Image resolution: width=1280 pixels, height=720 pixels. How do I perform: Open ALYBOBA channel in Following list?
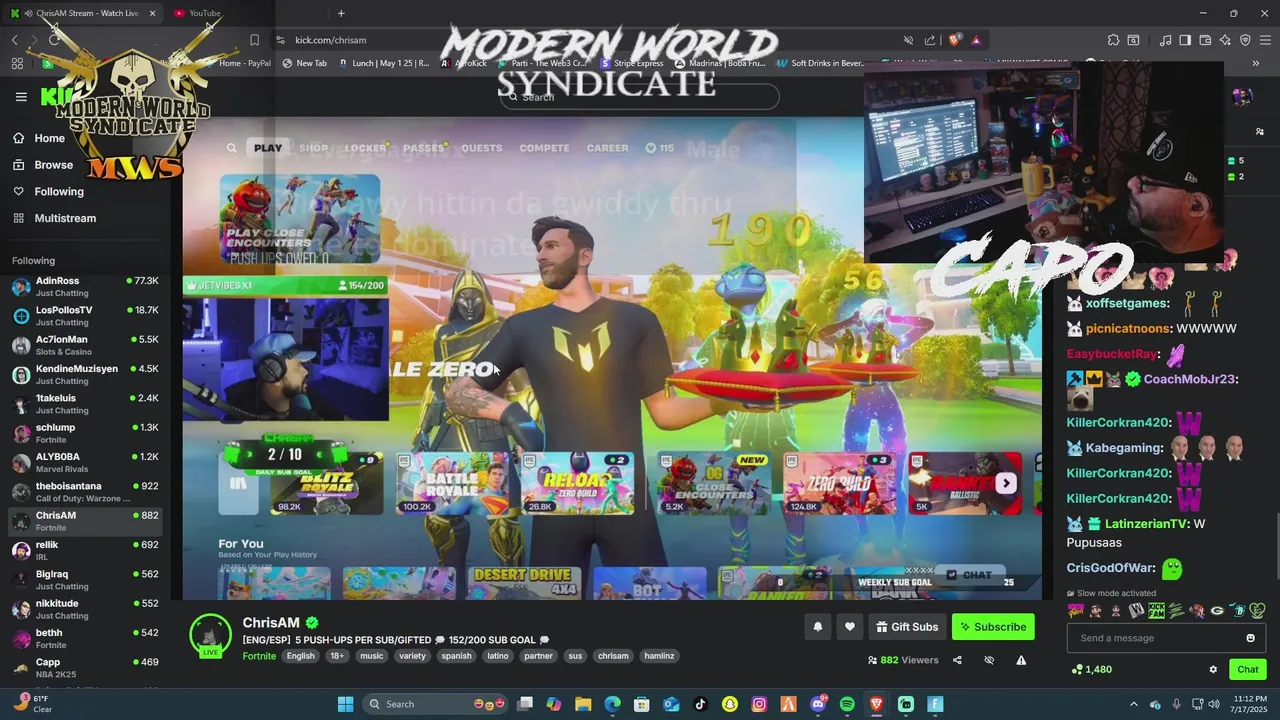[x=85, y=462]
